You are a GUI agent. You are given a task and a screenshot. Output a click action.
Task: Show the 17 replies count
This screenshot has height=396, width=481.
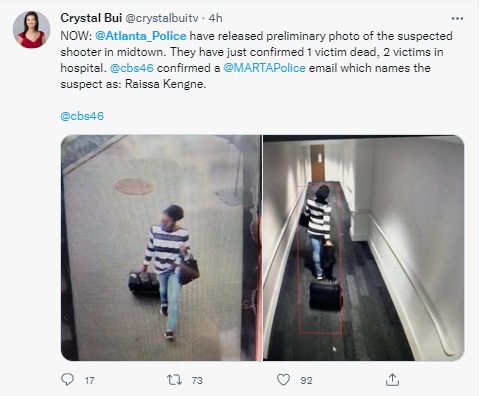click(89, 380)
